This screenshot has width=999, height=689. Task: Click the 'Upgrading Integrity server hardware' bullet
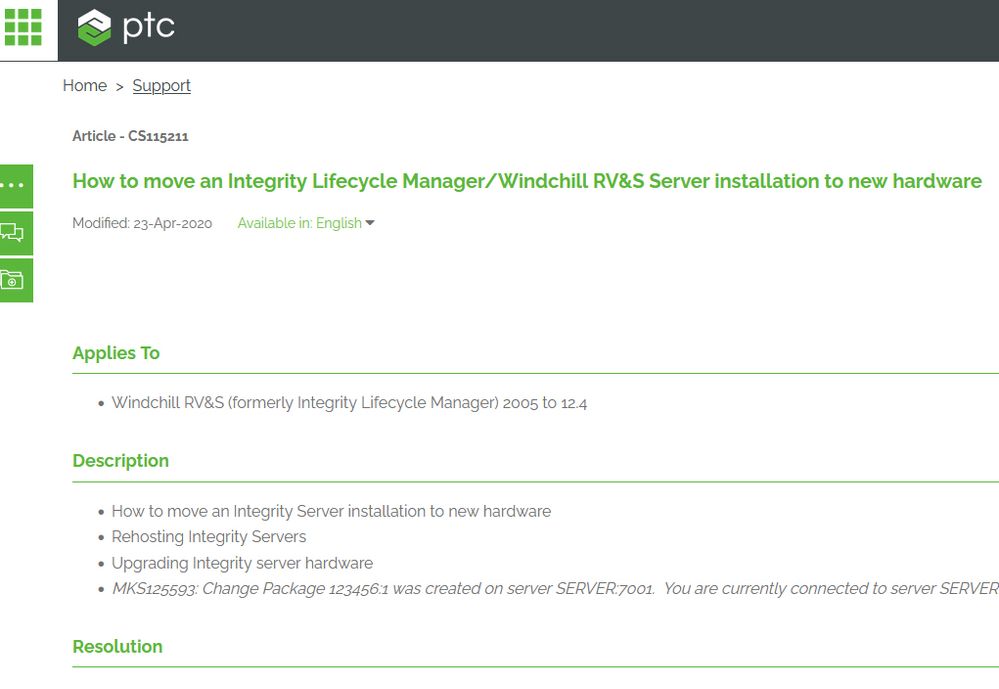tap(242, 563)
